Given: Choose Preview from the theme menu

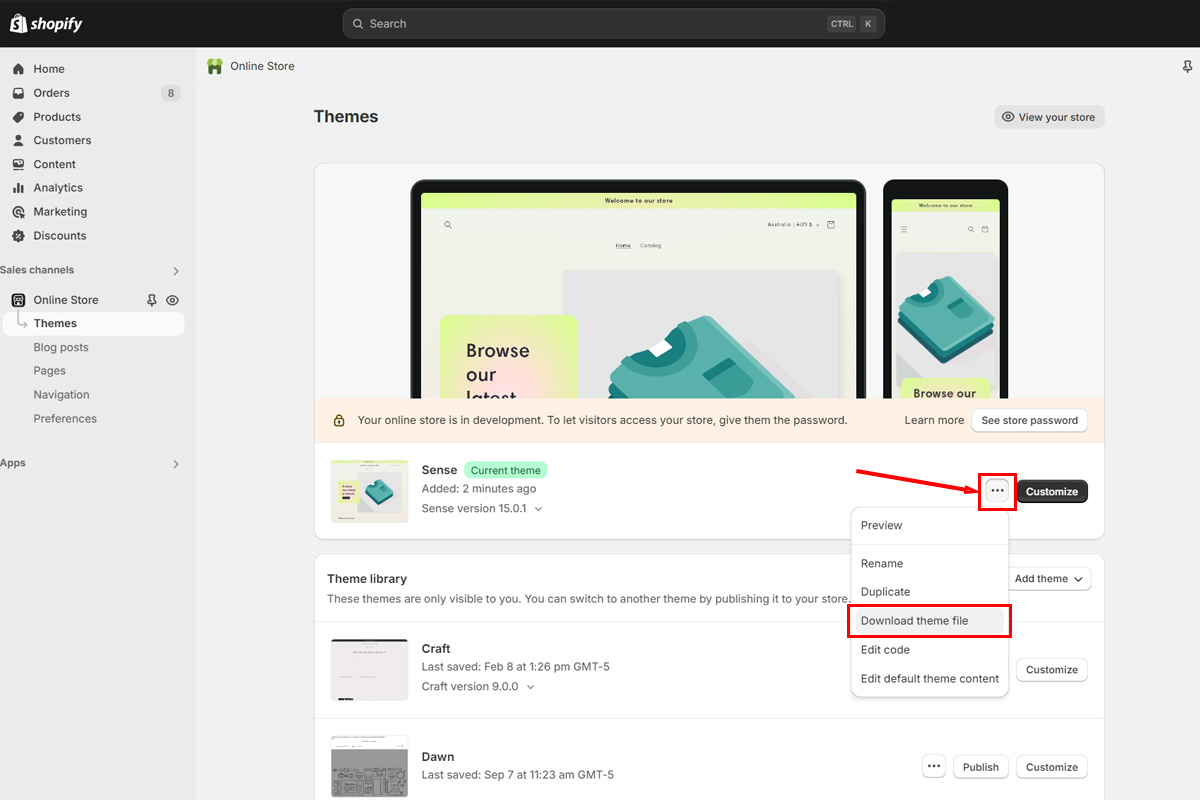Looking at the screenshot, I should click(x=929, y=525).
